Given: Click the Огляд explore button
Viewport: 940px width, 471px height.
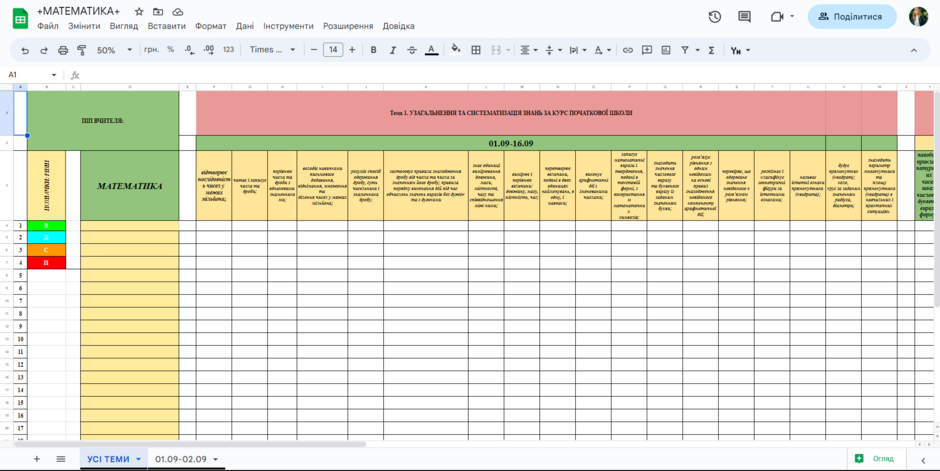Looking at the screenshot, I should pyautogui.click(x=875, y=459).
